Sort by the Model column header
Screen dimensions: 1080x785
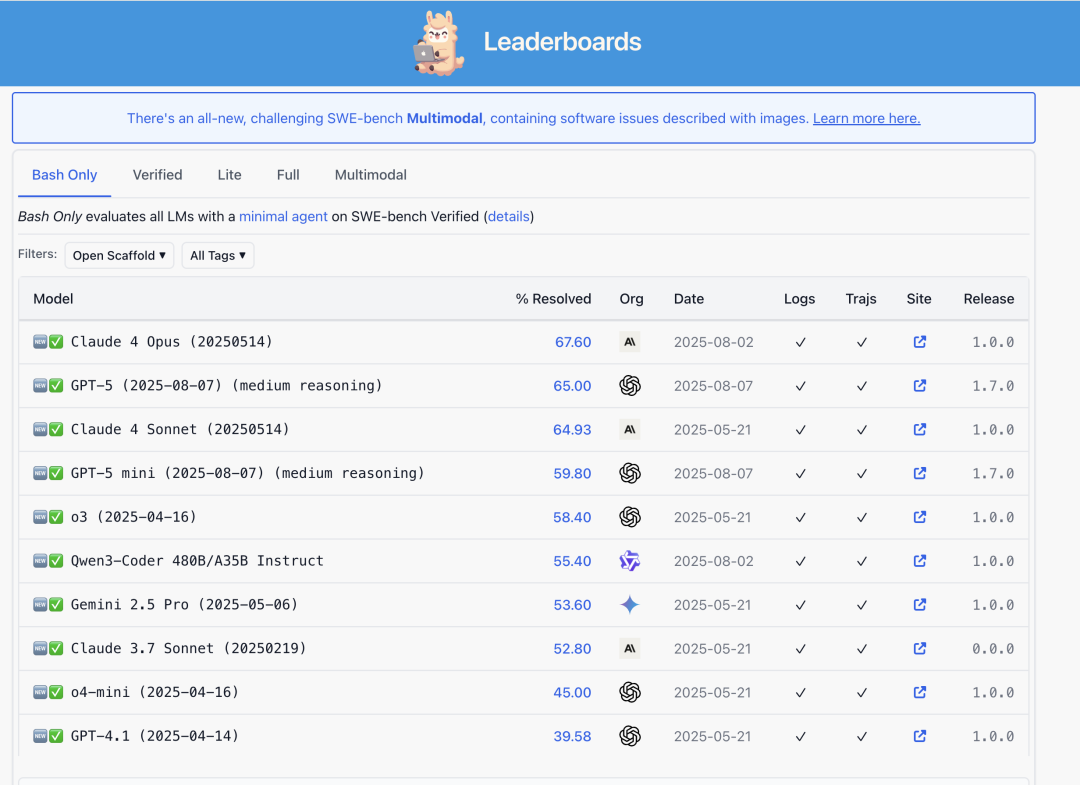point(53,299)
